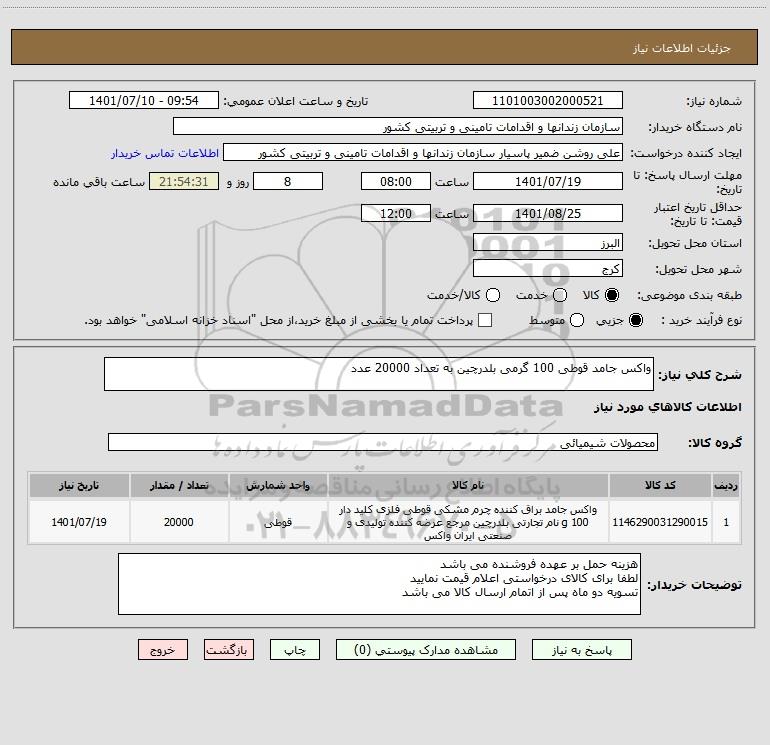Click the request creator name field
The height and width of the screenshot is (745, 770).
click(x=423, y=153)
